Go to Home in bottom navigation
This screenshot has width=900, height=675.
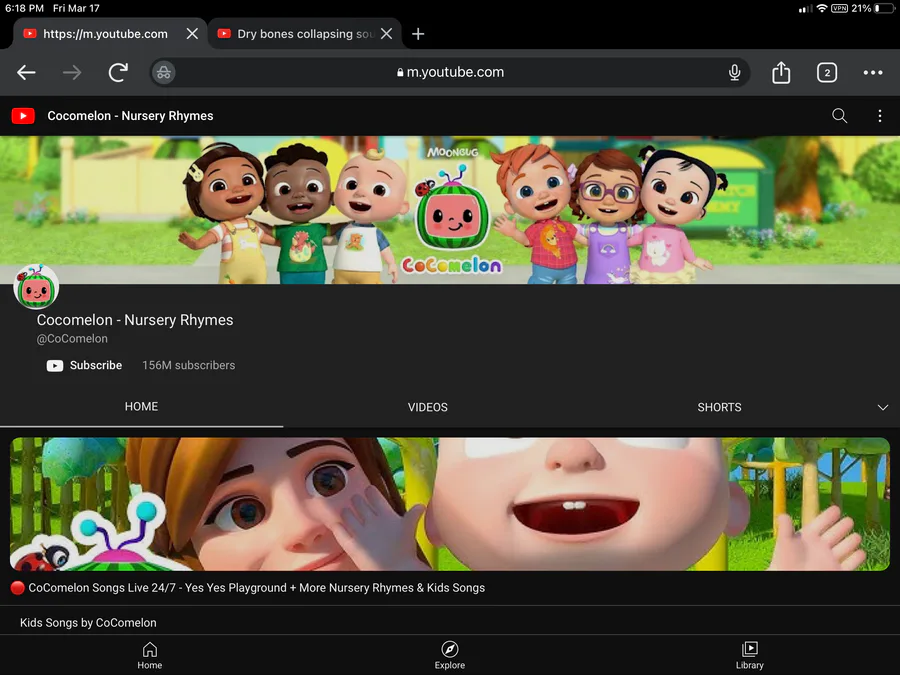coord(150,655)
